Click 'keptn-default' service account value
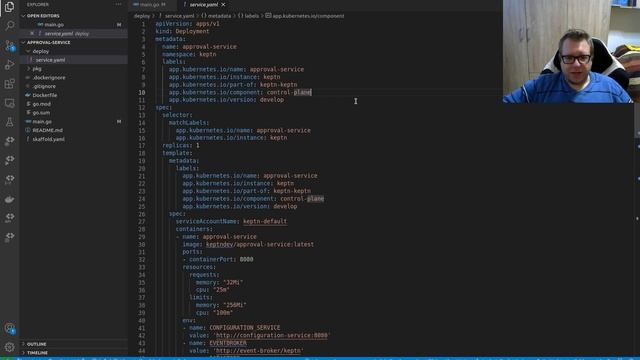 [x=265, y=222]
